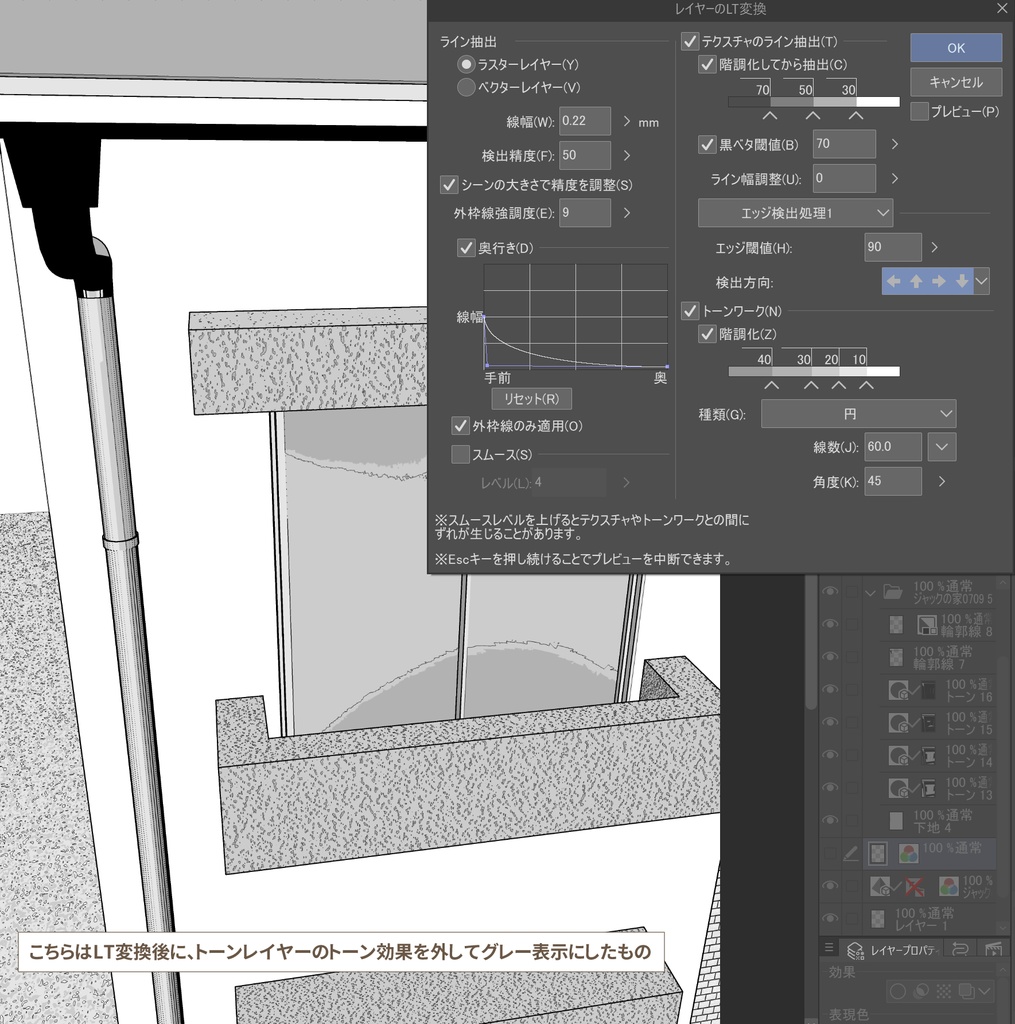Click the レイヤープロパティ stacked-layers icon
The height and width of the screenshot is (1024, 1015).
click(855, 950)
